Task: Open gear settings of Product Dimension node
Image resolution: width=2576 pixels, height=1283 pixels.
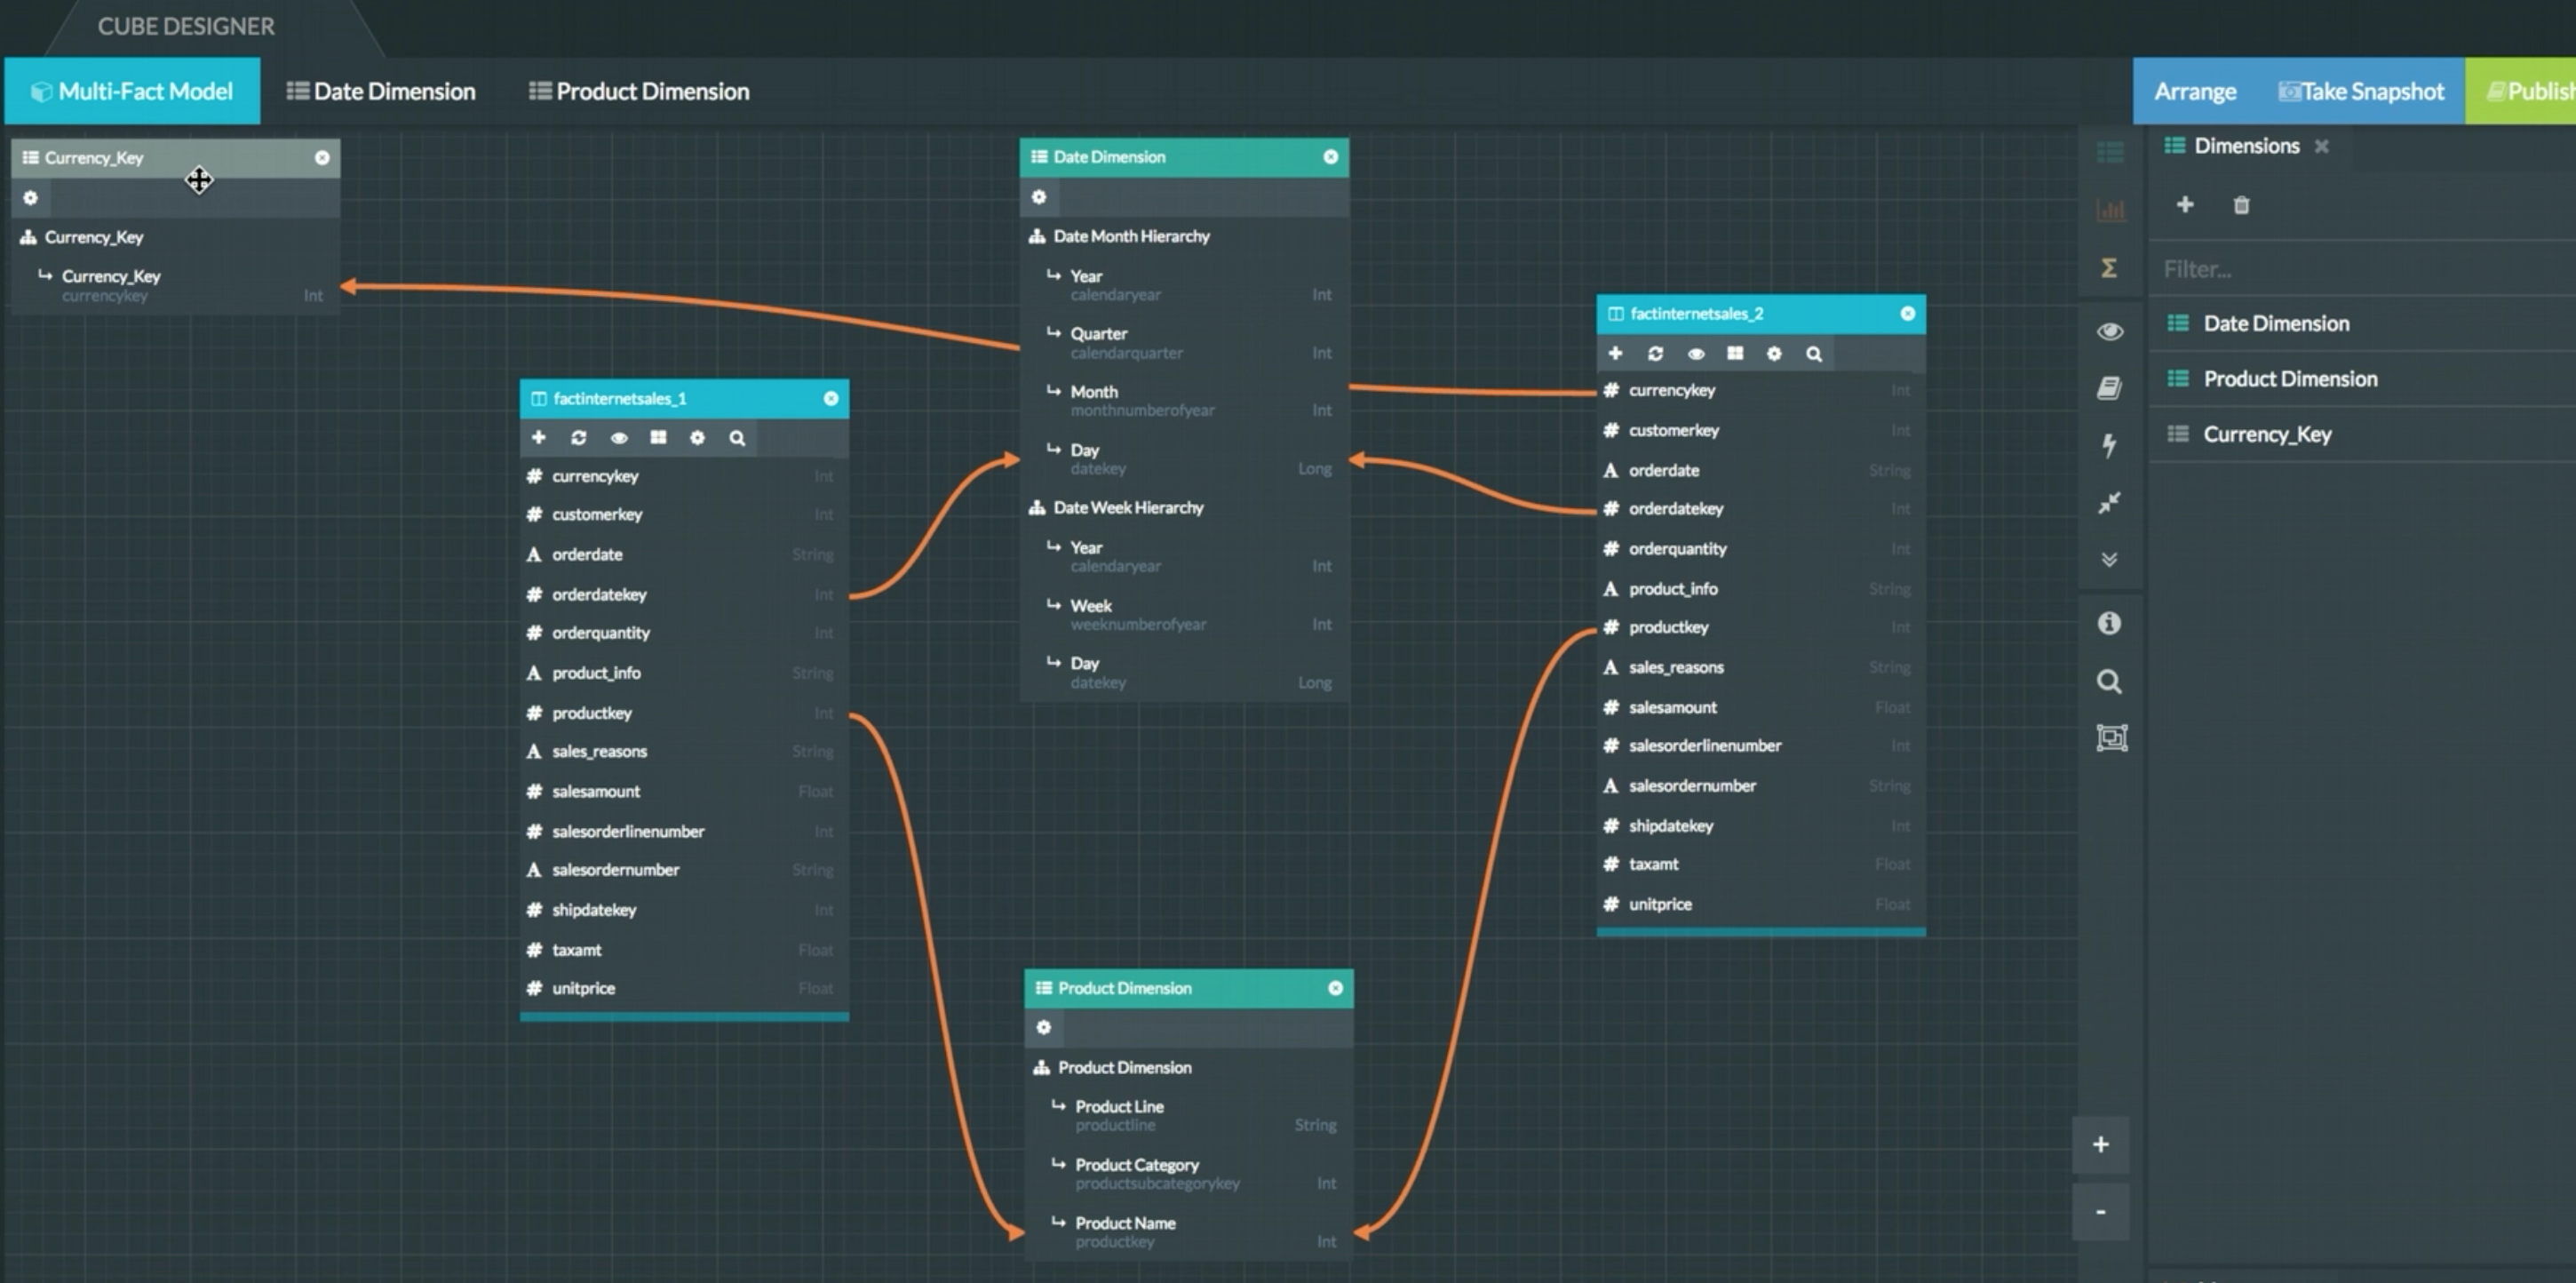Action: coord(1044,1027)
